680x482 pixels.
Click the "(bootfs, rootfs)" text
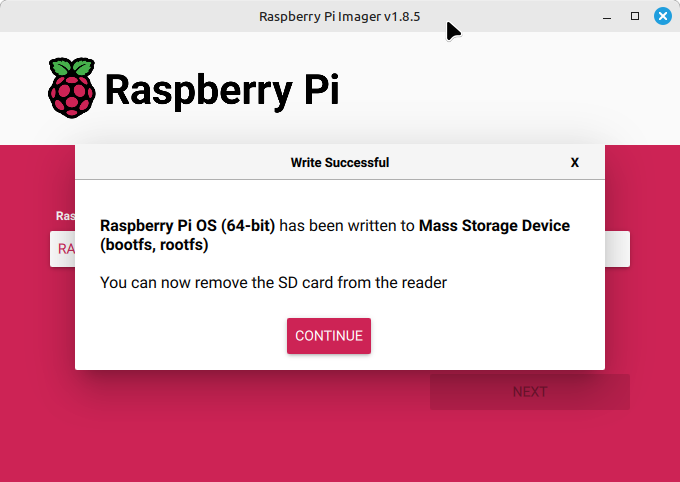pos(154,245)
